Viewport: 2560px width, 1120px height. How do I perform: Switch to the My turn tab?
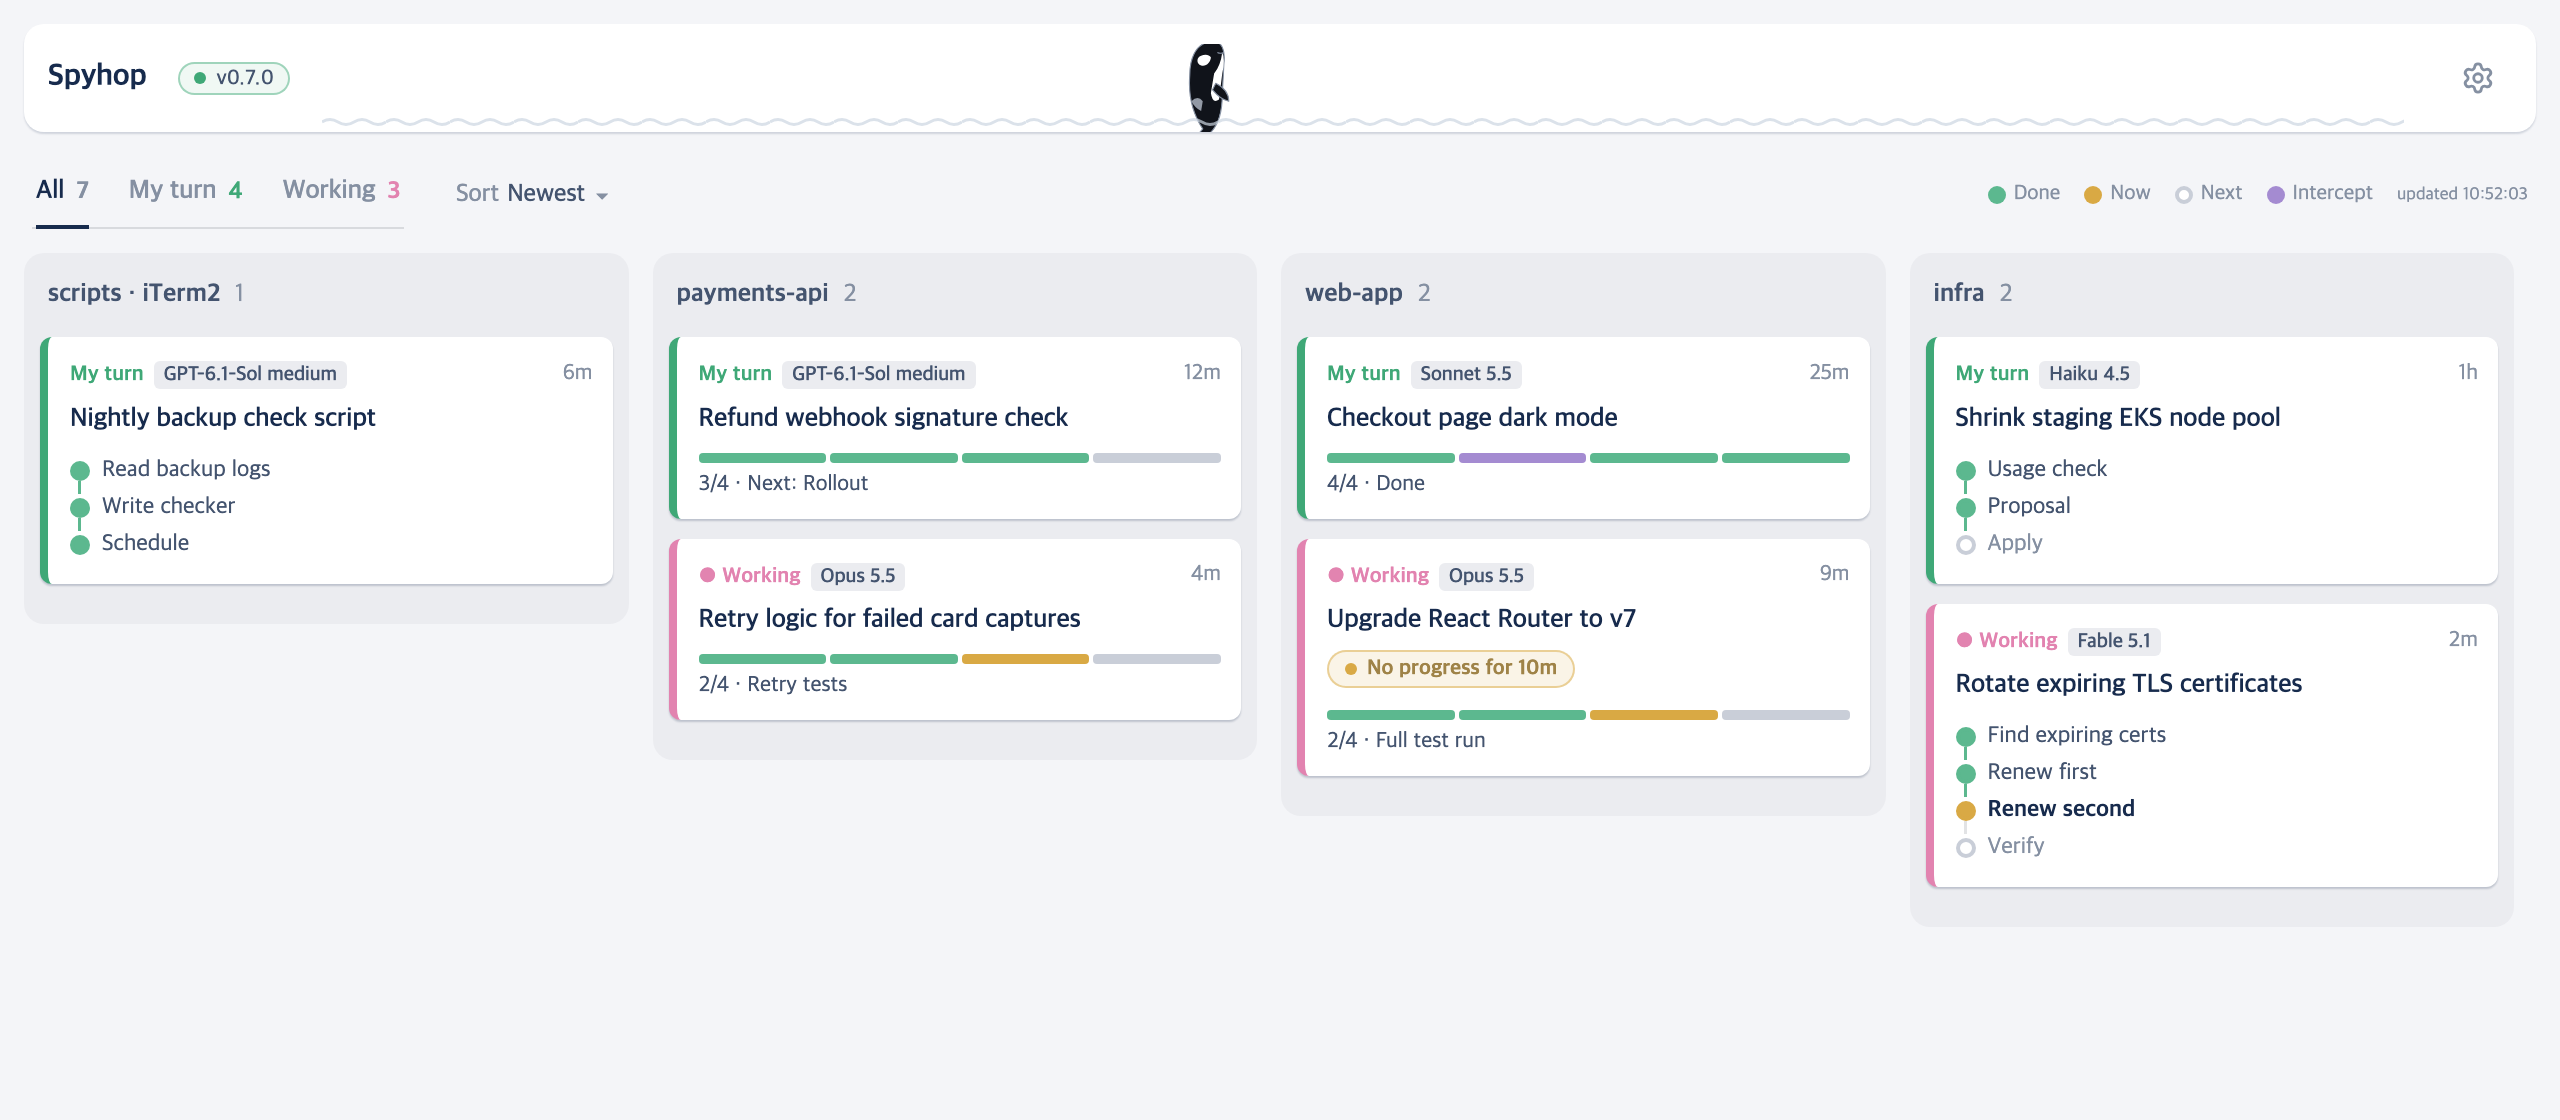(186, 190)
